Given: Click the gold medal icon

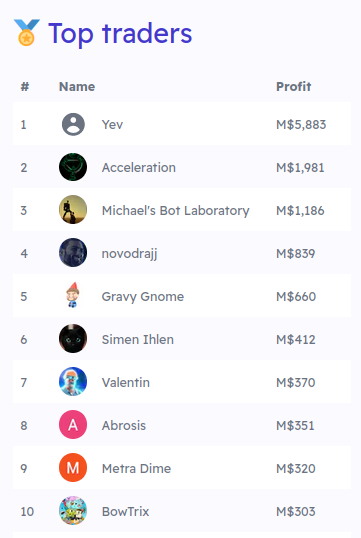Looking at the screenshot, I should coord(27,33).
